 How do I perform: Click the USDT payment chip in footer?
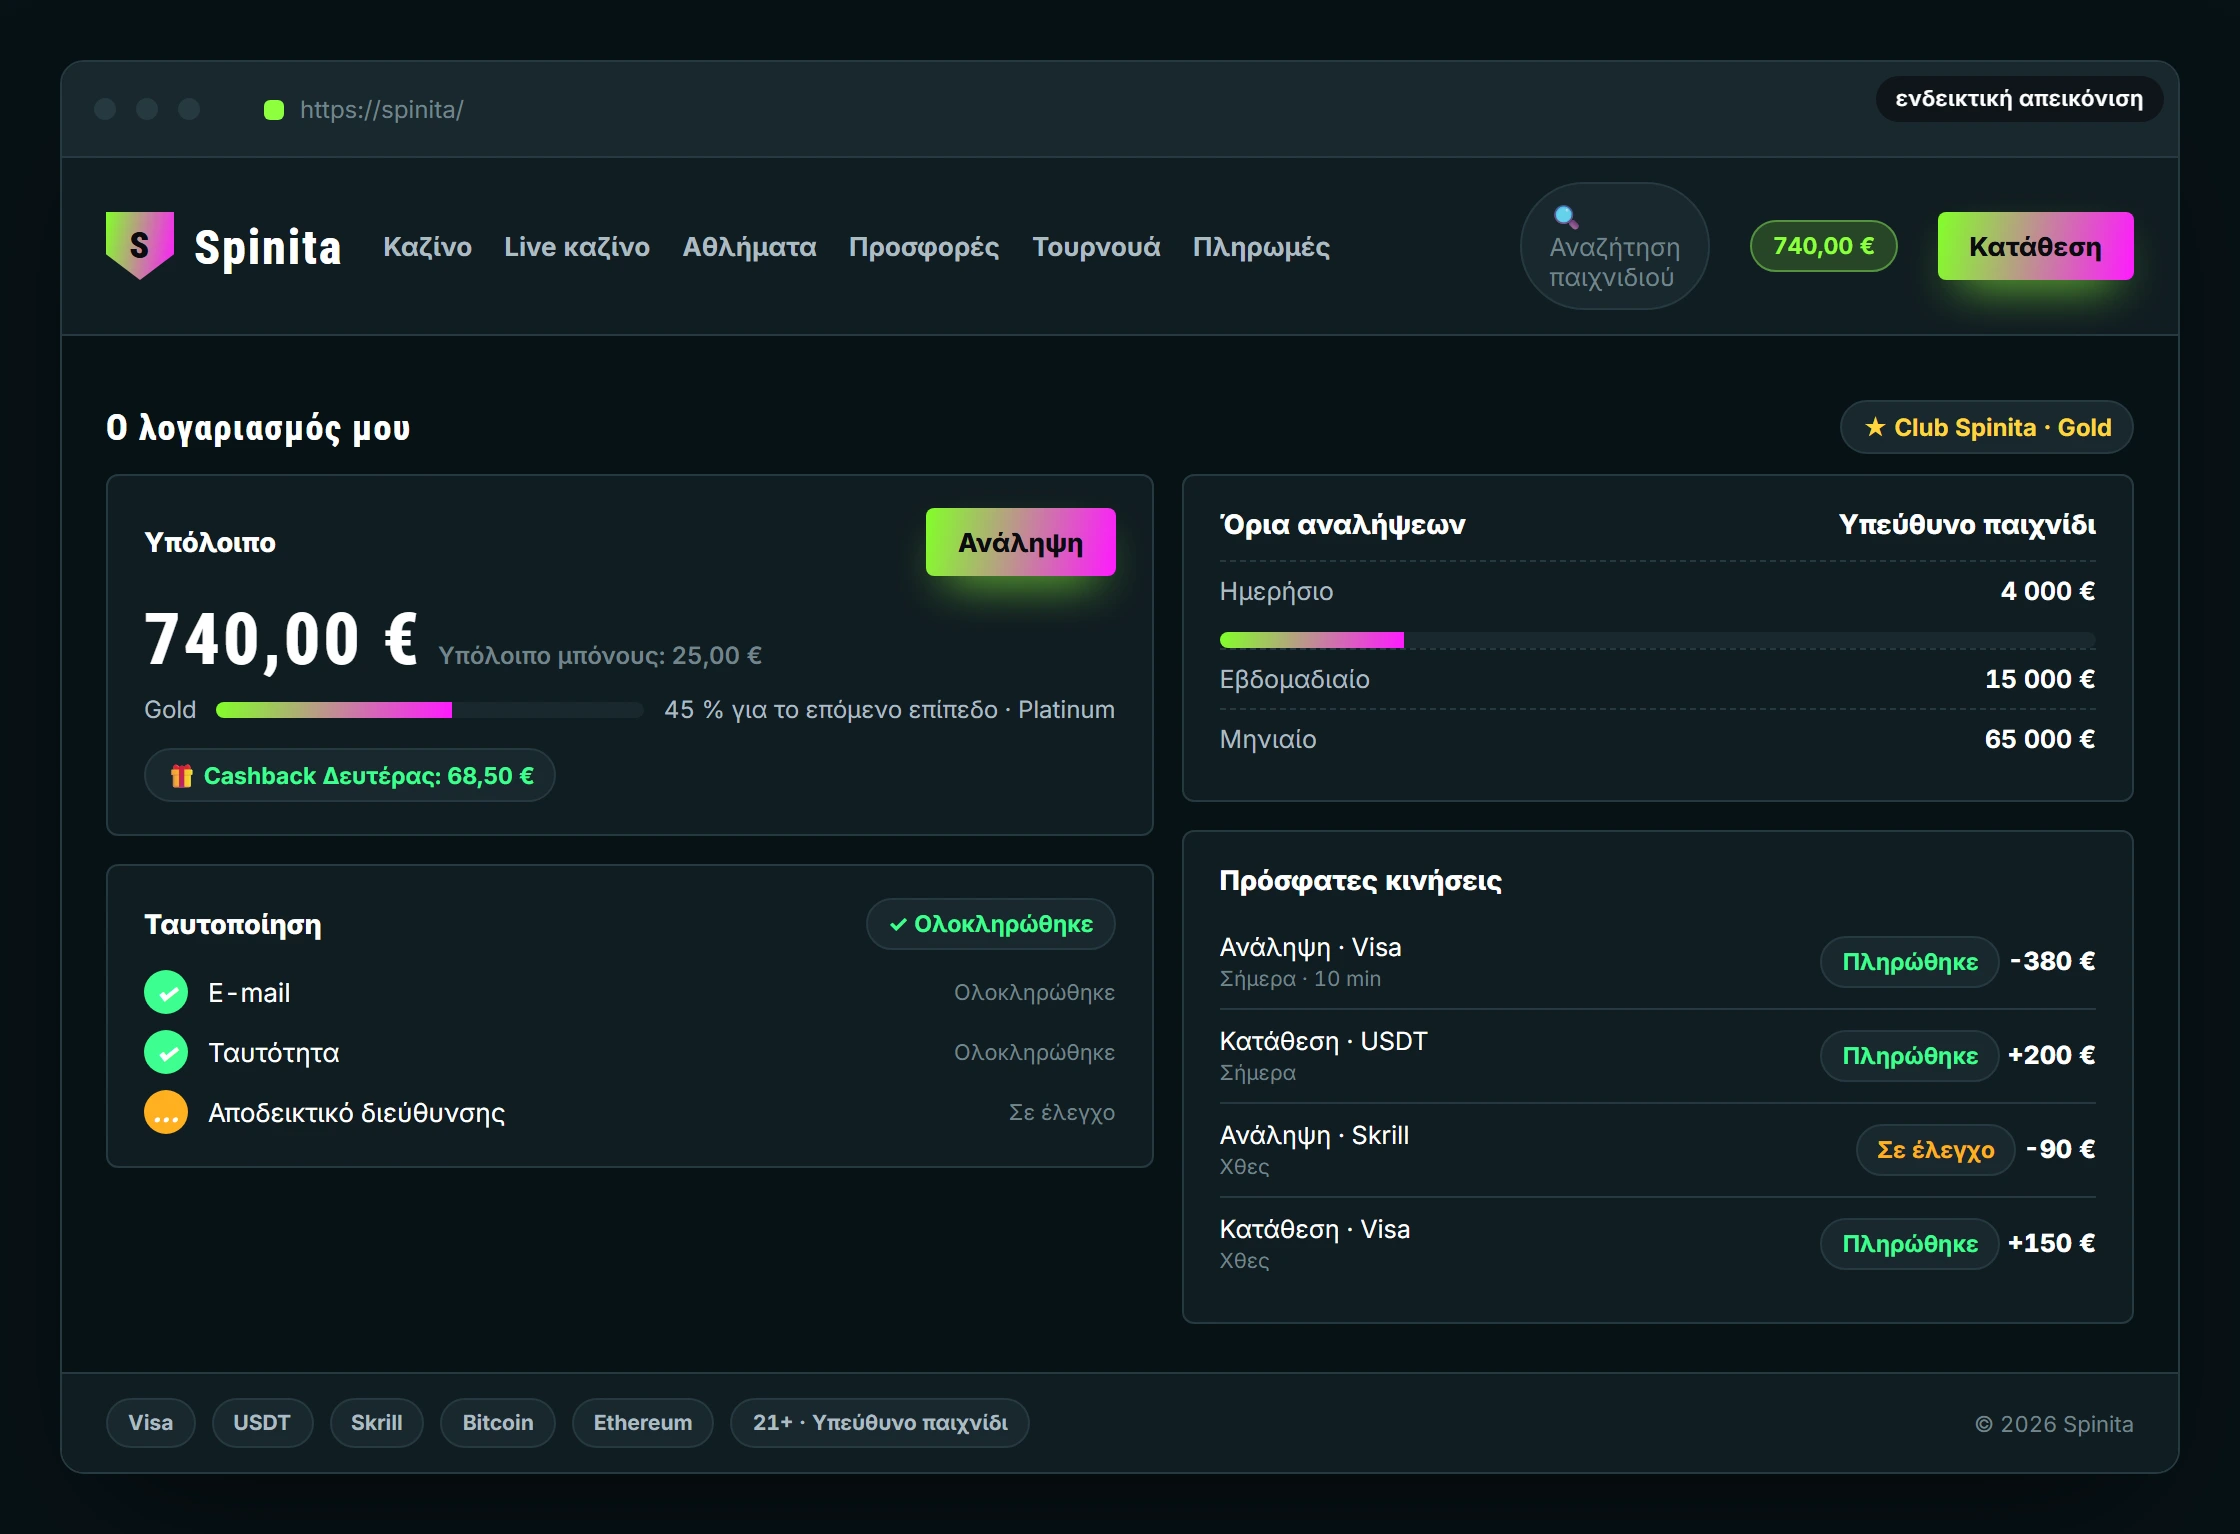[x=262, y=1423]
